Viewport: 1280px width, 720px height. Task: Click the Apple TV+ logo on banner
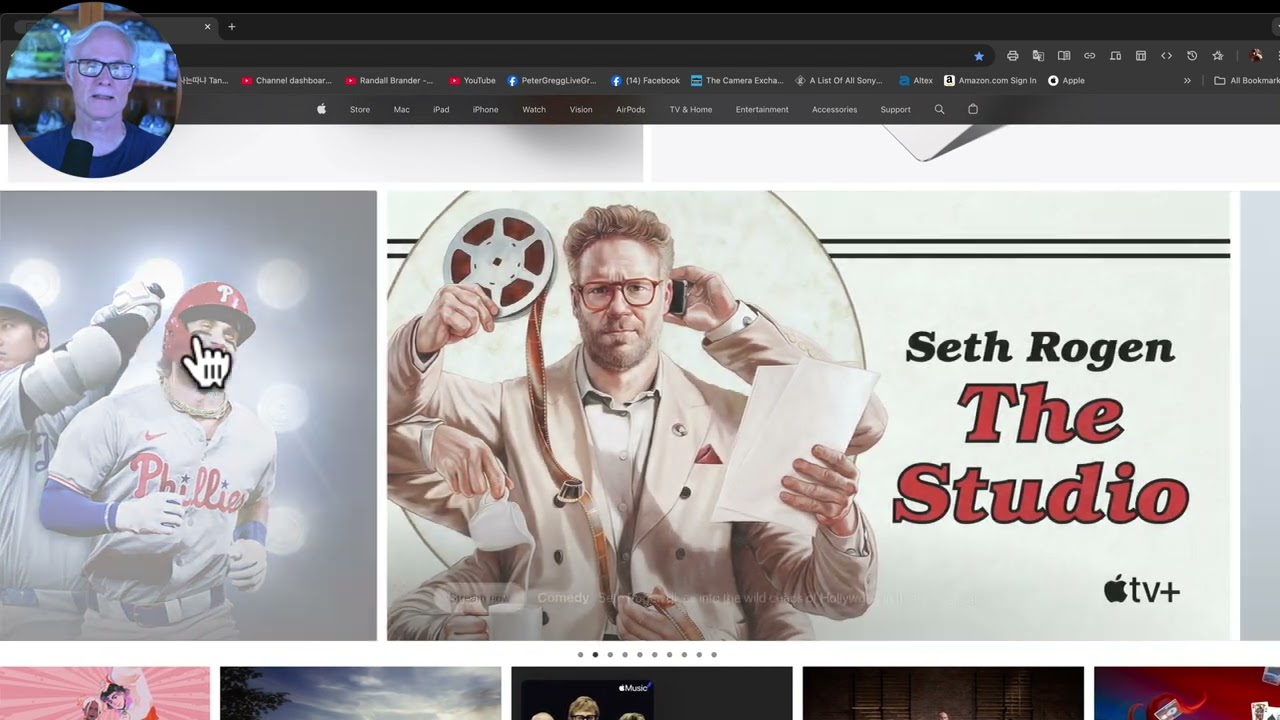click(1142, 590)
